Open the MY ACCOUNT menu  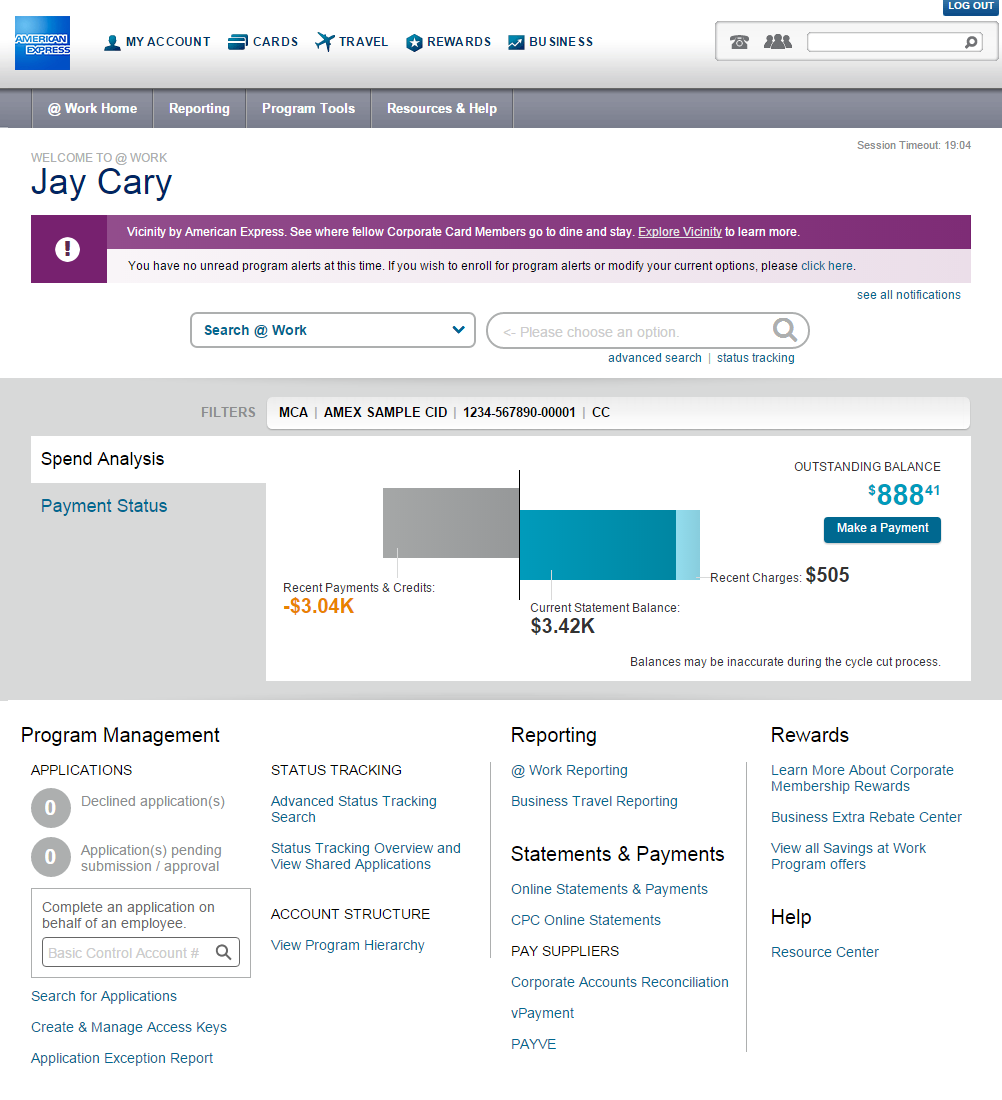click(157, 42)
